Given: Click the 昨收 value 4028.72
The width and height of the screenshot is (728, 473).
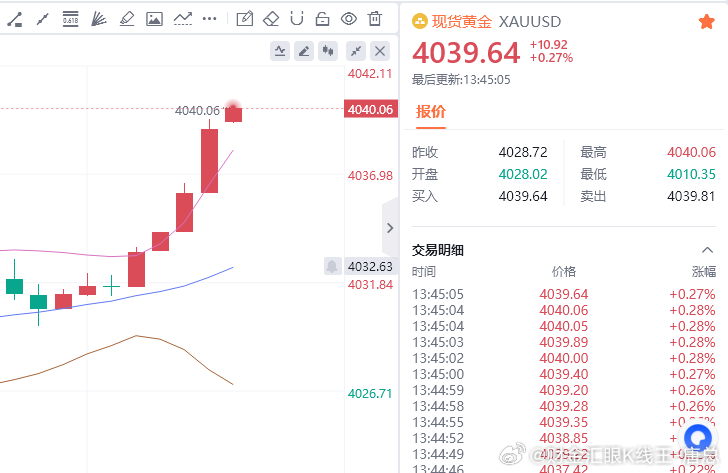Looking at the screenshot, I should [523, 152].
